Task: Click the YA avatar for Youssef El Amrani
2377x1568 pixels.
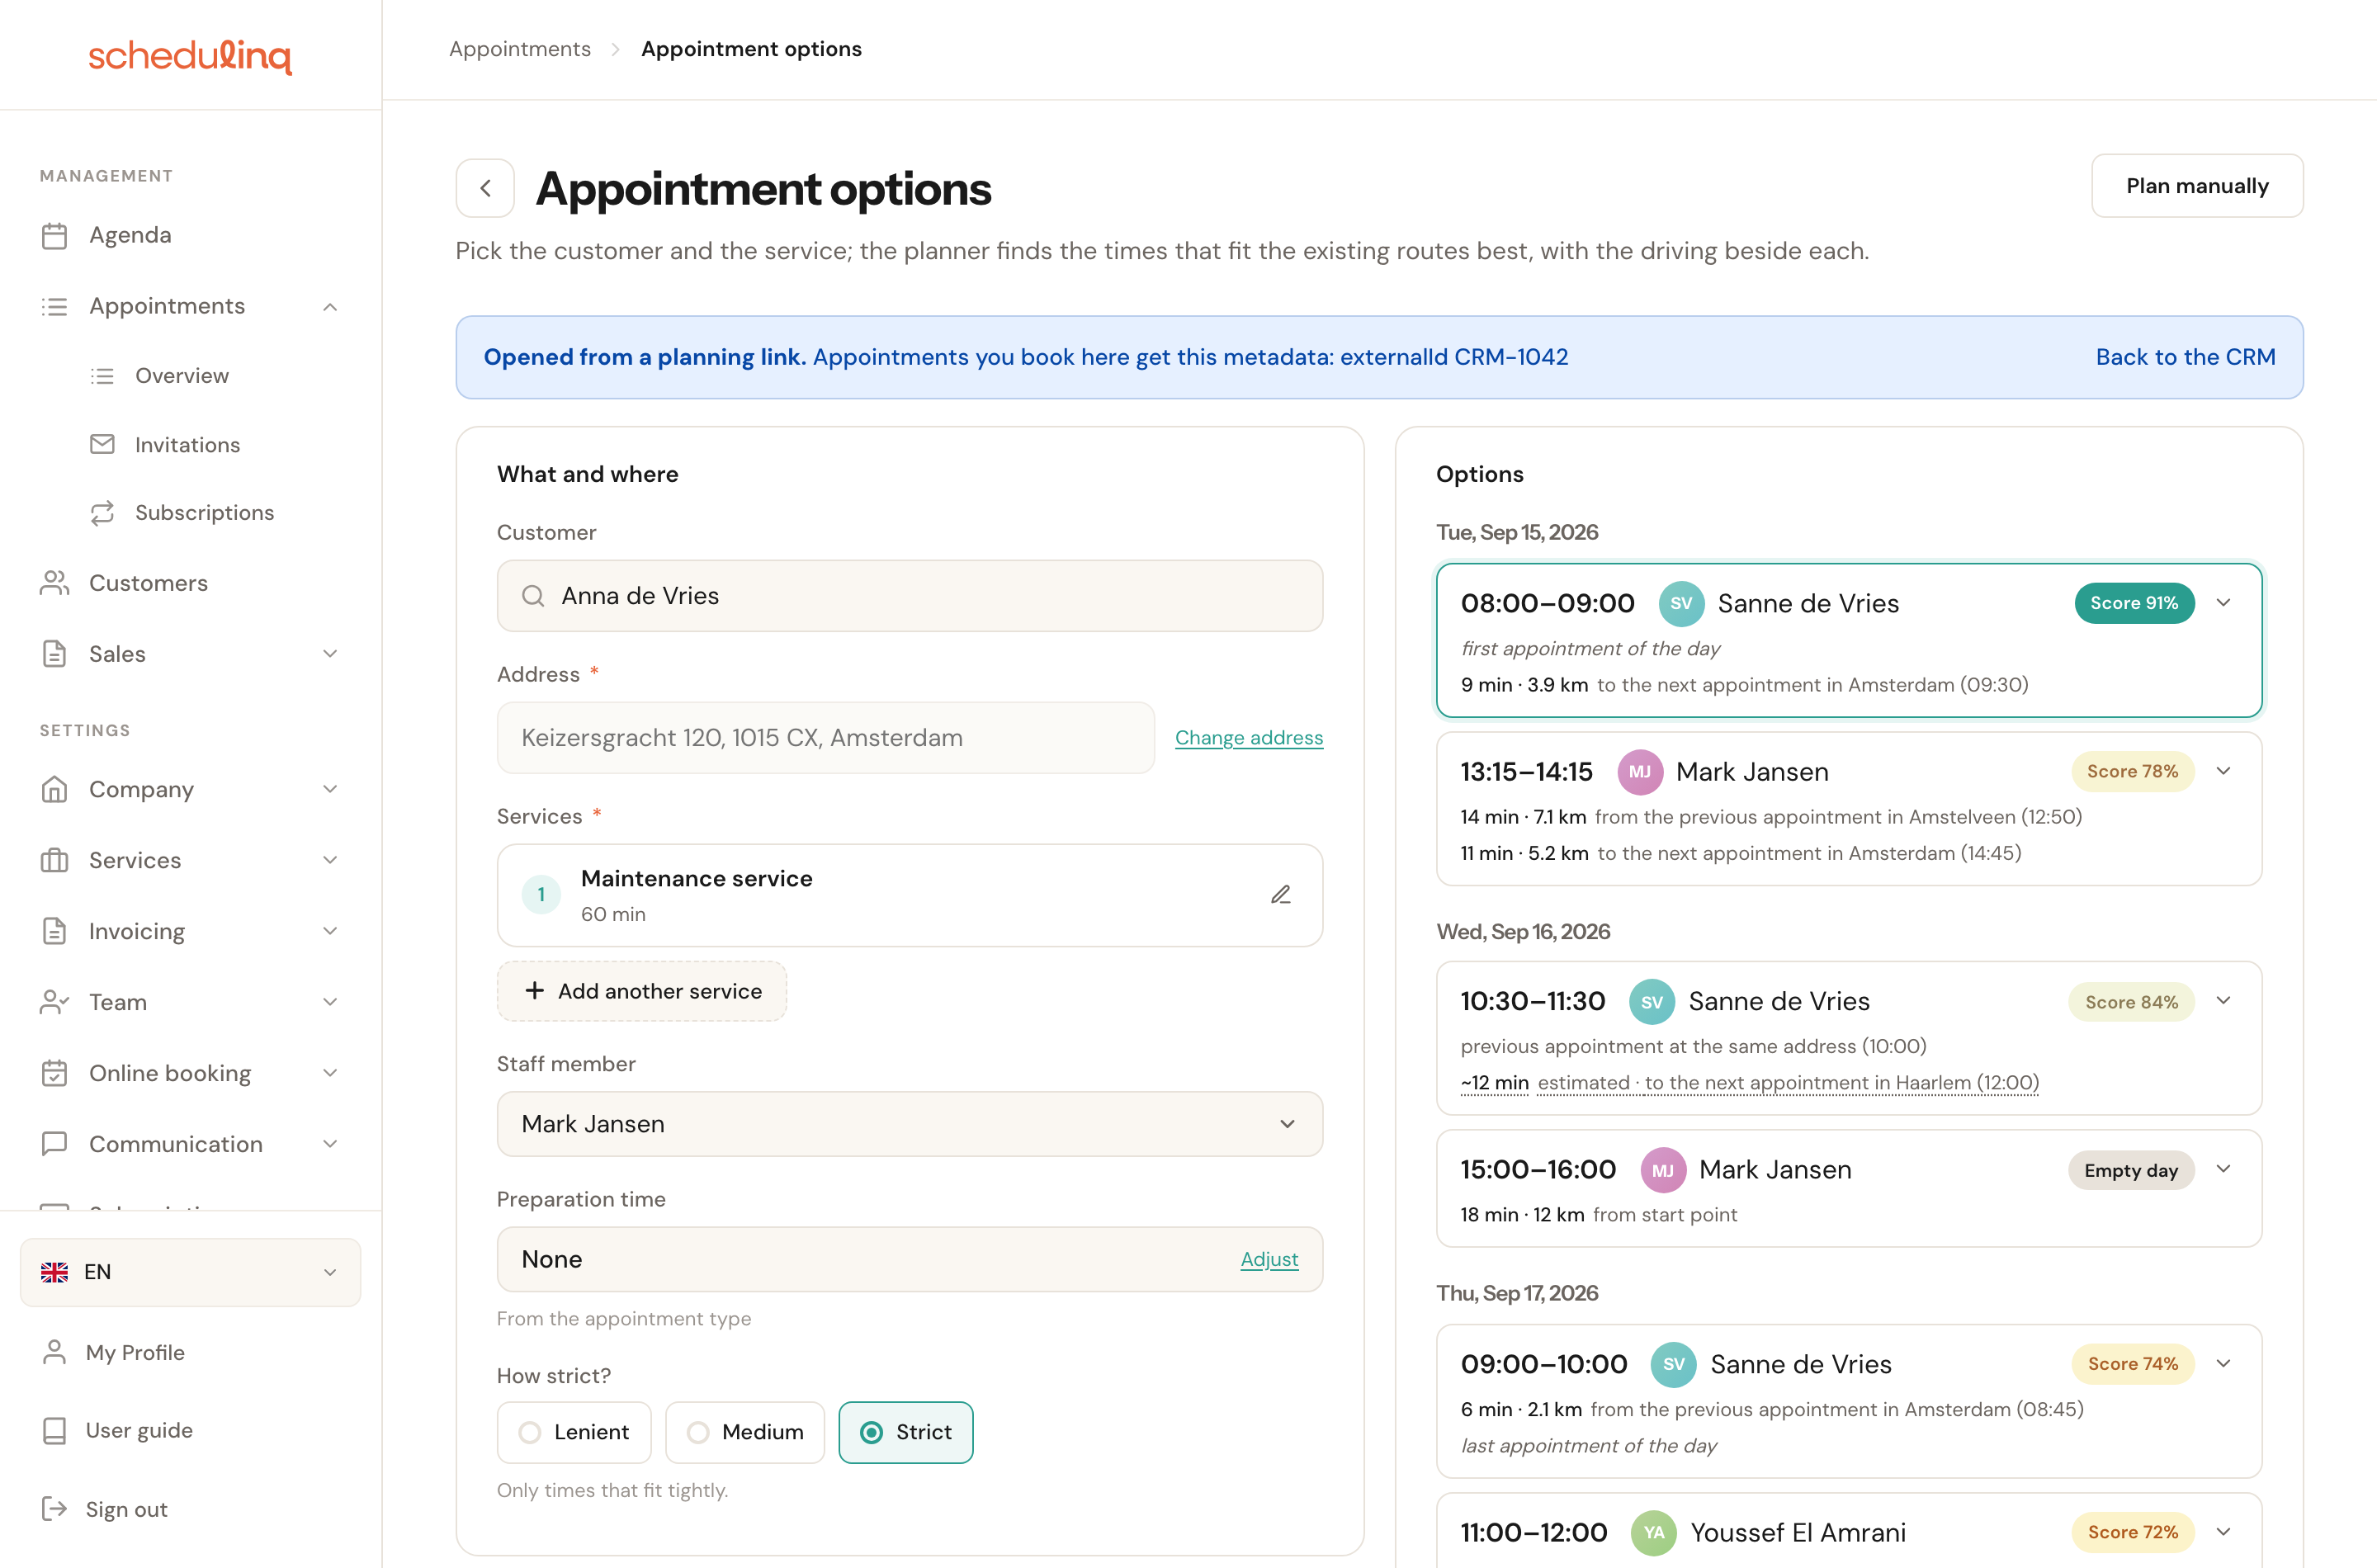Action: (x=1653, y=1532)
